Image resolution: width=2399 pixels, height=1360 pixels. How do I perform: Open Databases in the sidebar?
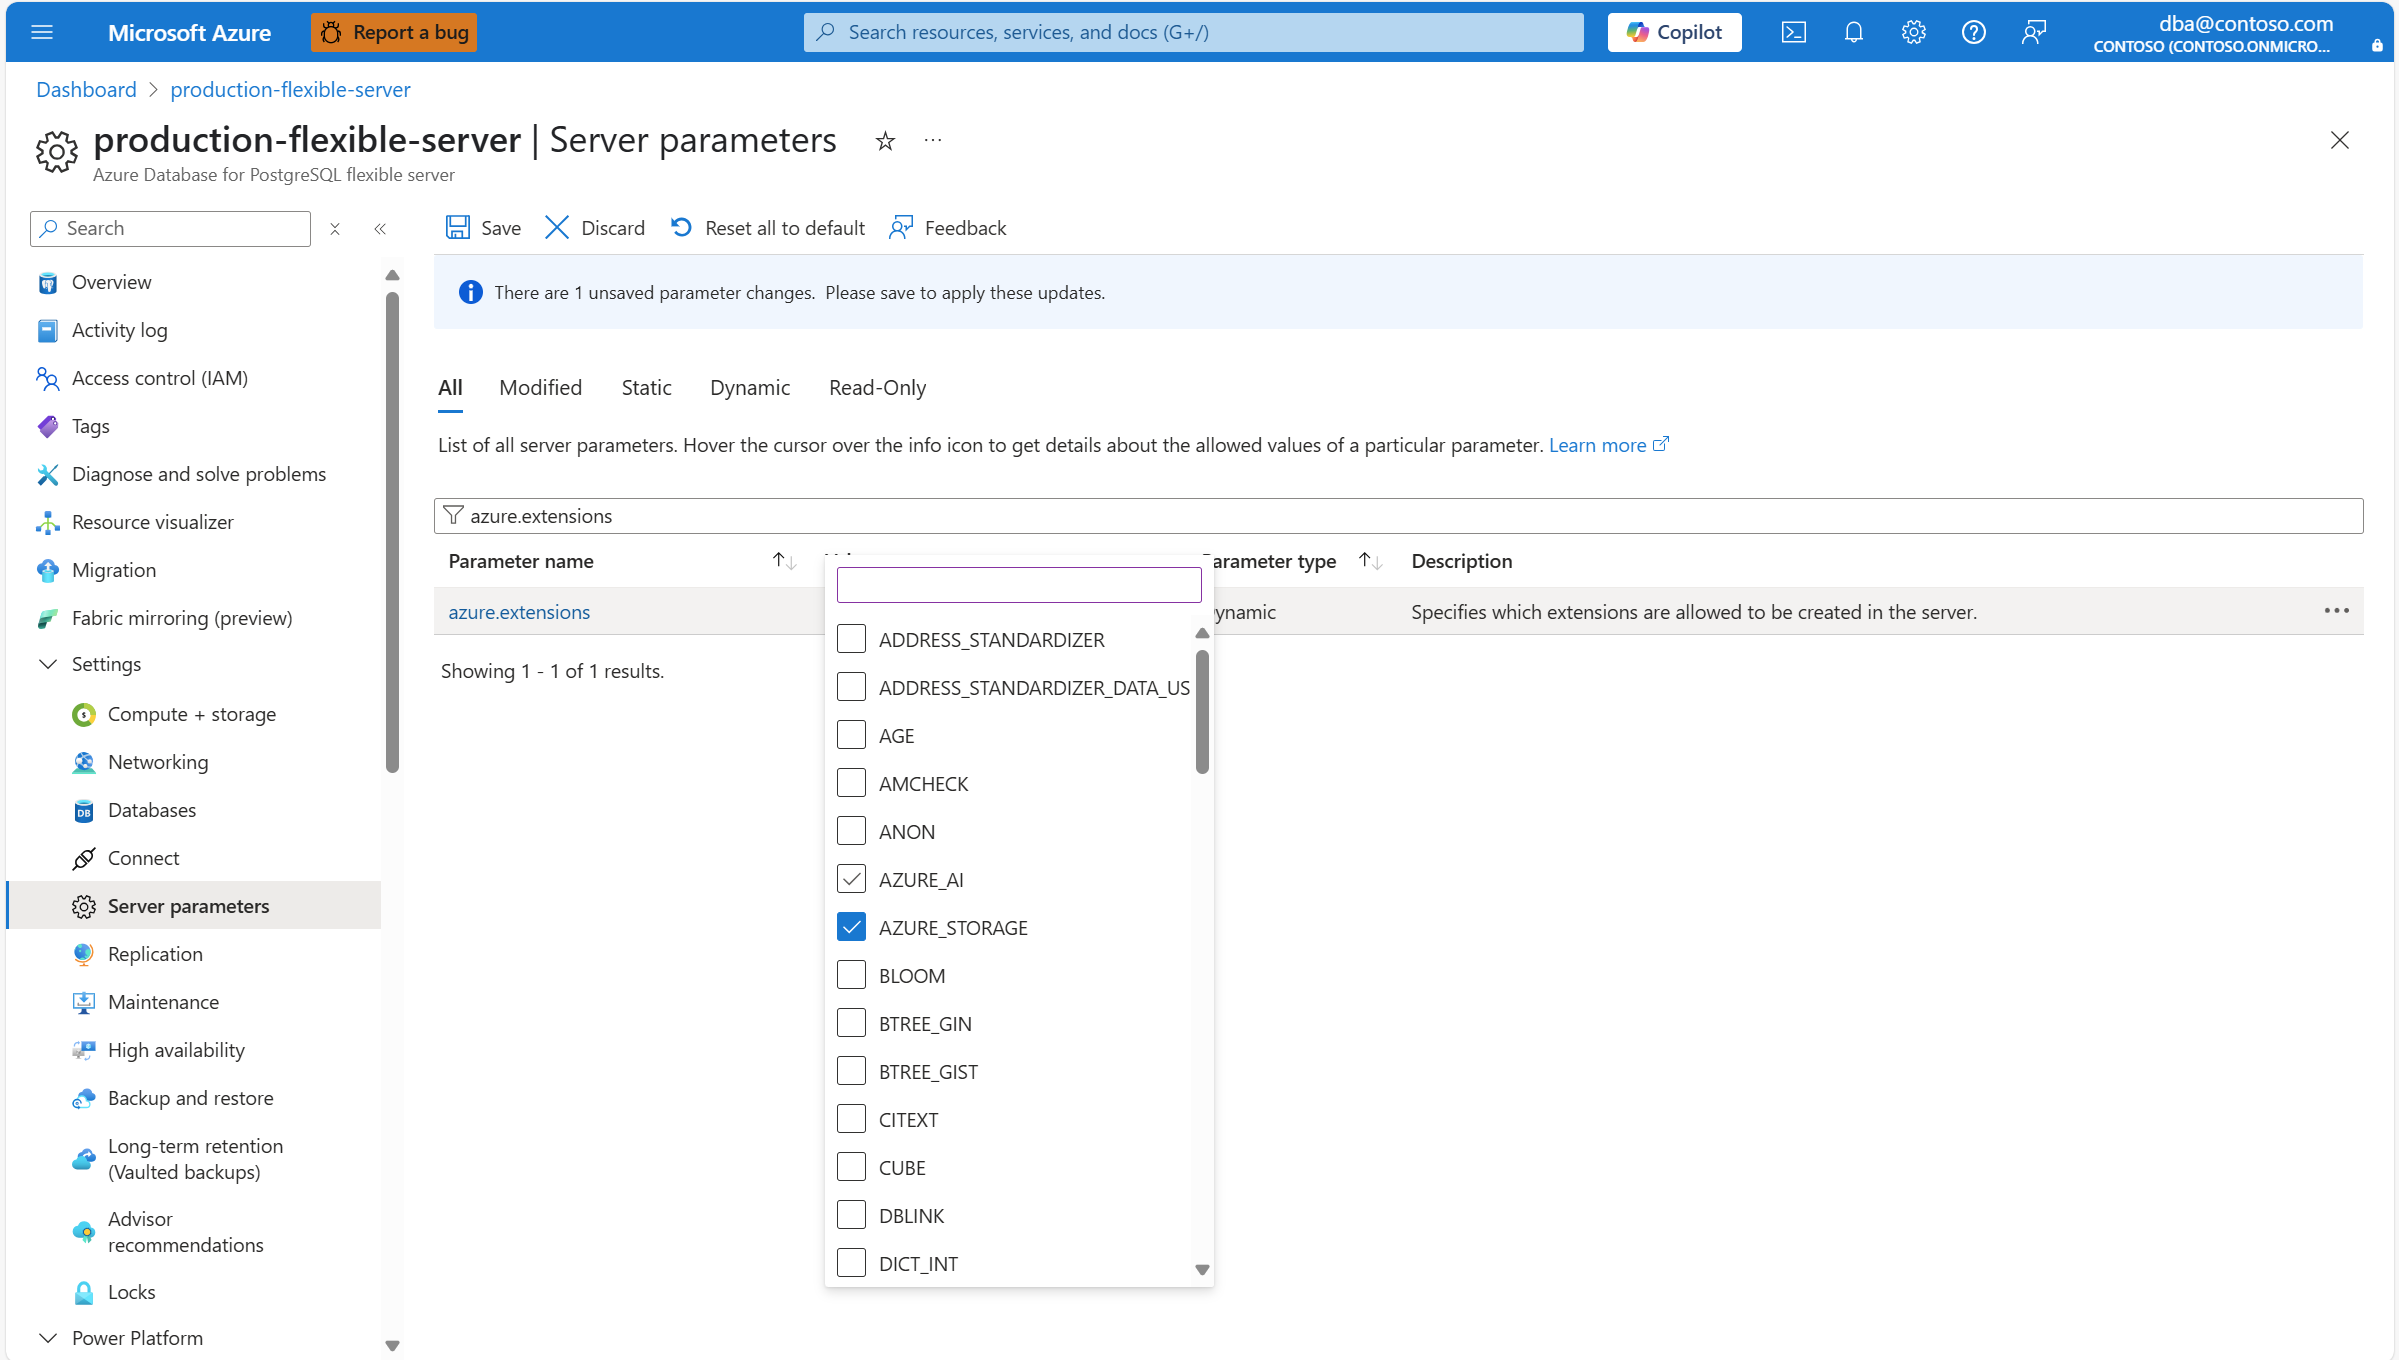[151, 810]
